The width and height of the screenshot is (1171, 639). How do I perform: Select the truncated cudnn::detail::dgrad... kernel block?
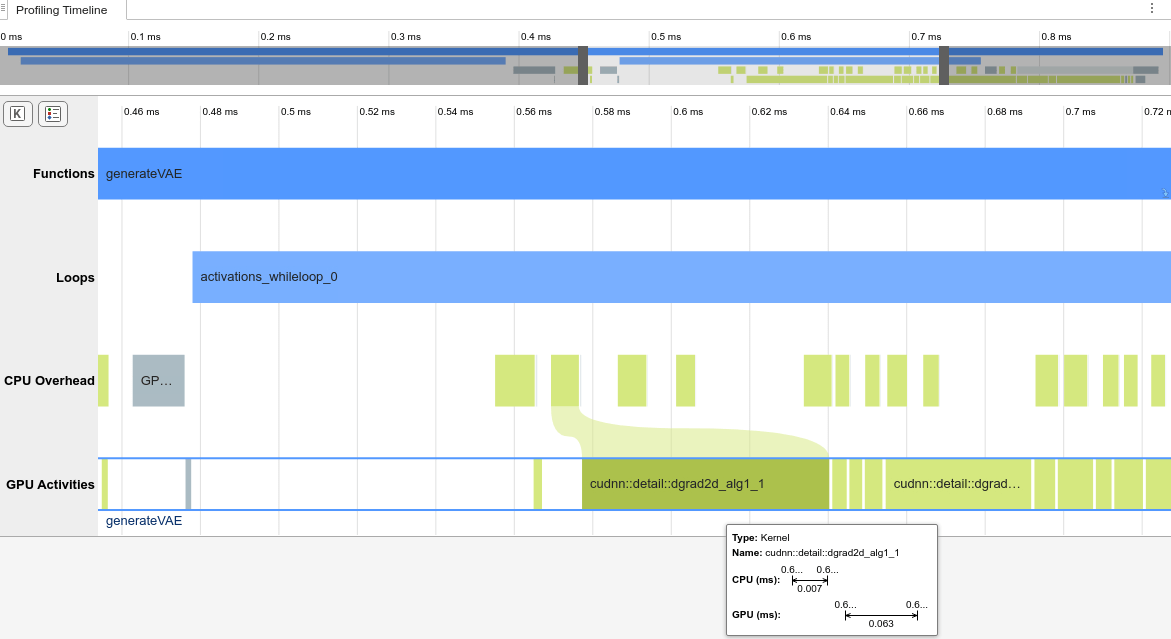958,484
